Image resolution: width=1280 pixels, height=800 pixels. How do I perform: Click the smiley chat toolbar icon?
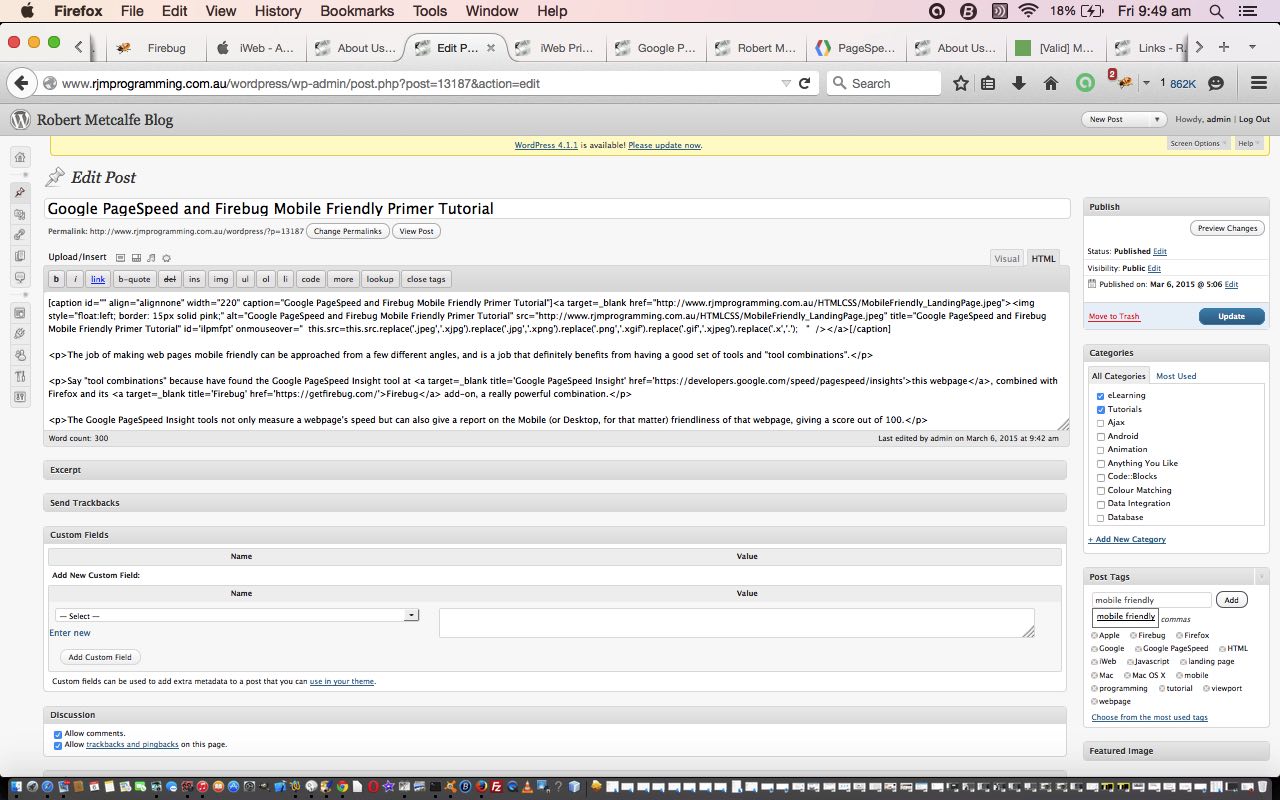coord(1216,83)
